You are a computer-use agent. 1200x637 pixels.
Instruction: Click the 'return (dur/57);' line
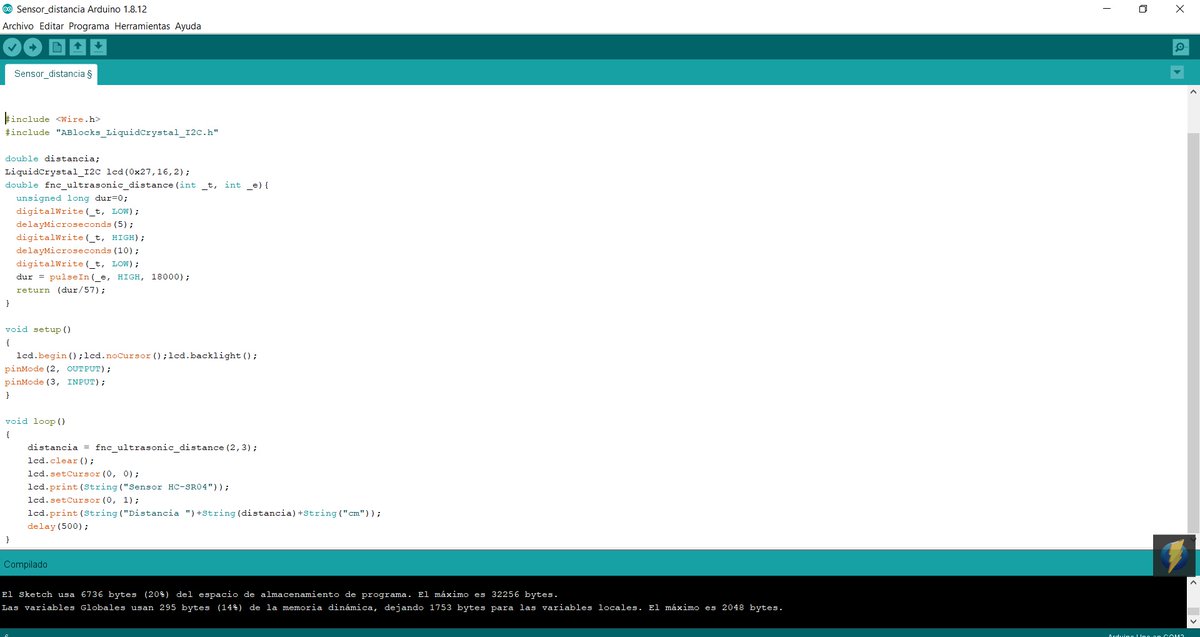(x=60, y=290)
